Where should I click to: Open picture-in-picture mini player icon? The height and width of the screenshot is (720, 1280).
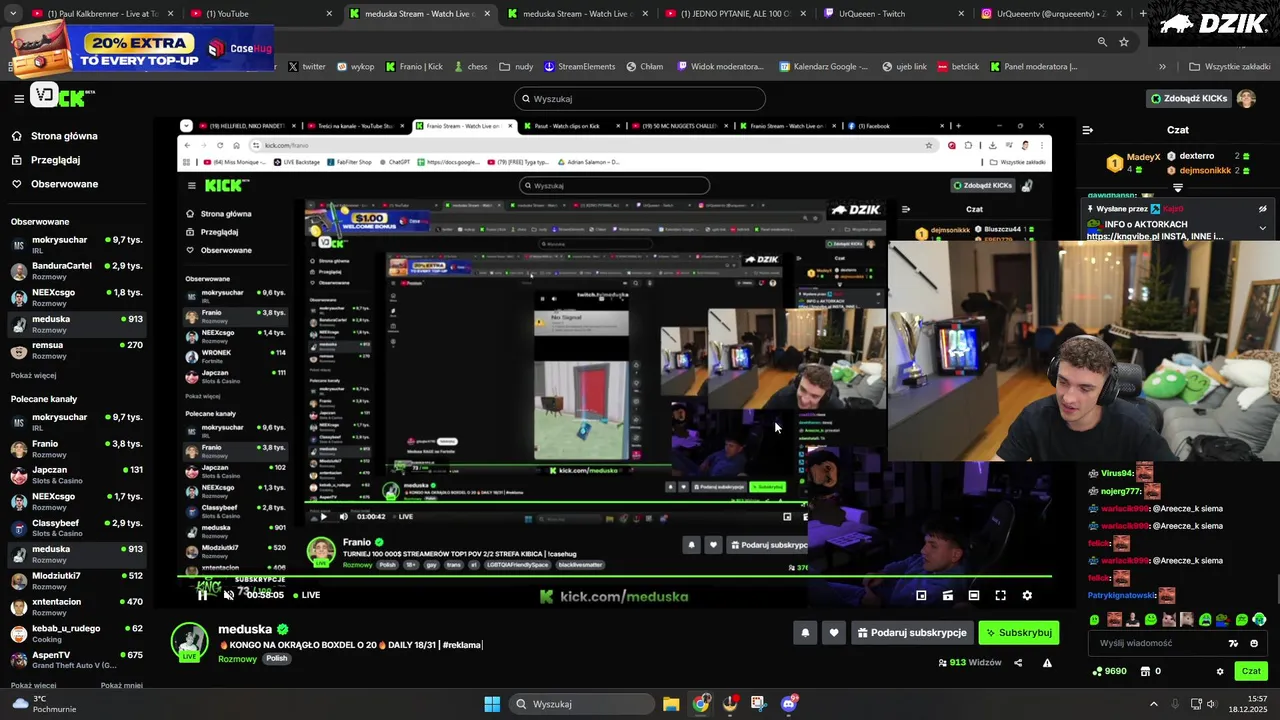(x=921, y=595)
